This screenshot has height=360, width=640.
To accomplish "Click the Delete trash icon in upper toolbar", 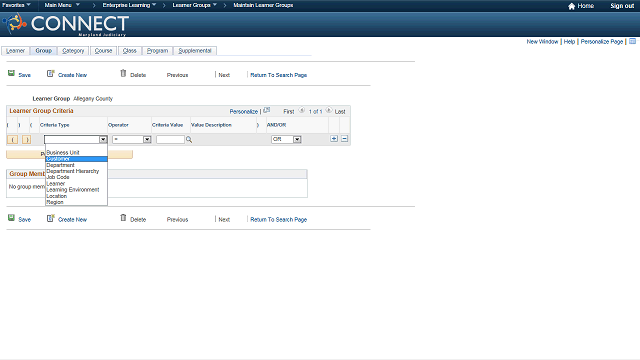I will pyautogui.click(x=123, y=73).
